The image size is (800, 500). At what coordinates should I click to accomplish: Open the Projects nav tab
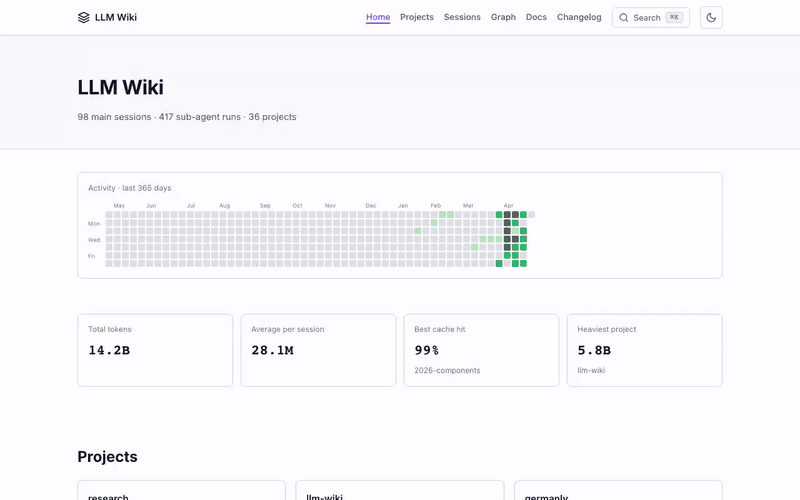(417, 17)
